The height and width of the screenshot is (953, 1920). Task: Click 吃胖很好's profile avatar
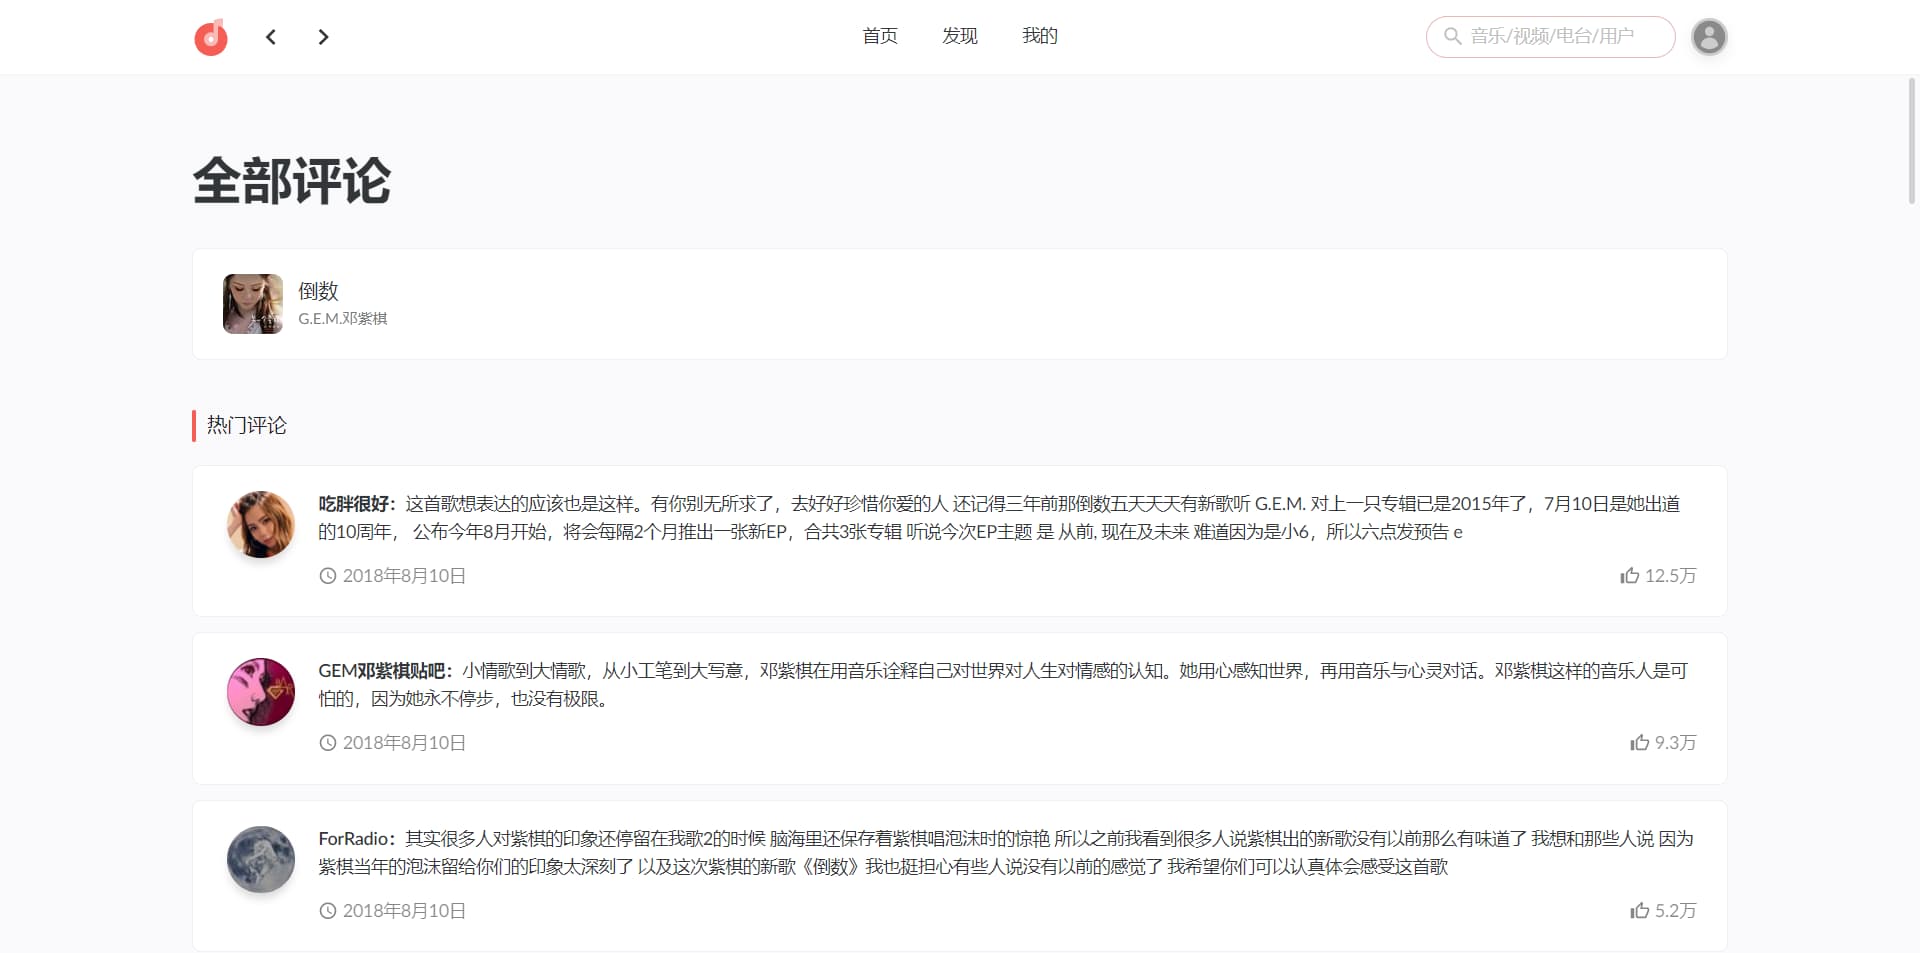(x=260, y=524)
